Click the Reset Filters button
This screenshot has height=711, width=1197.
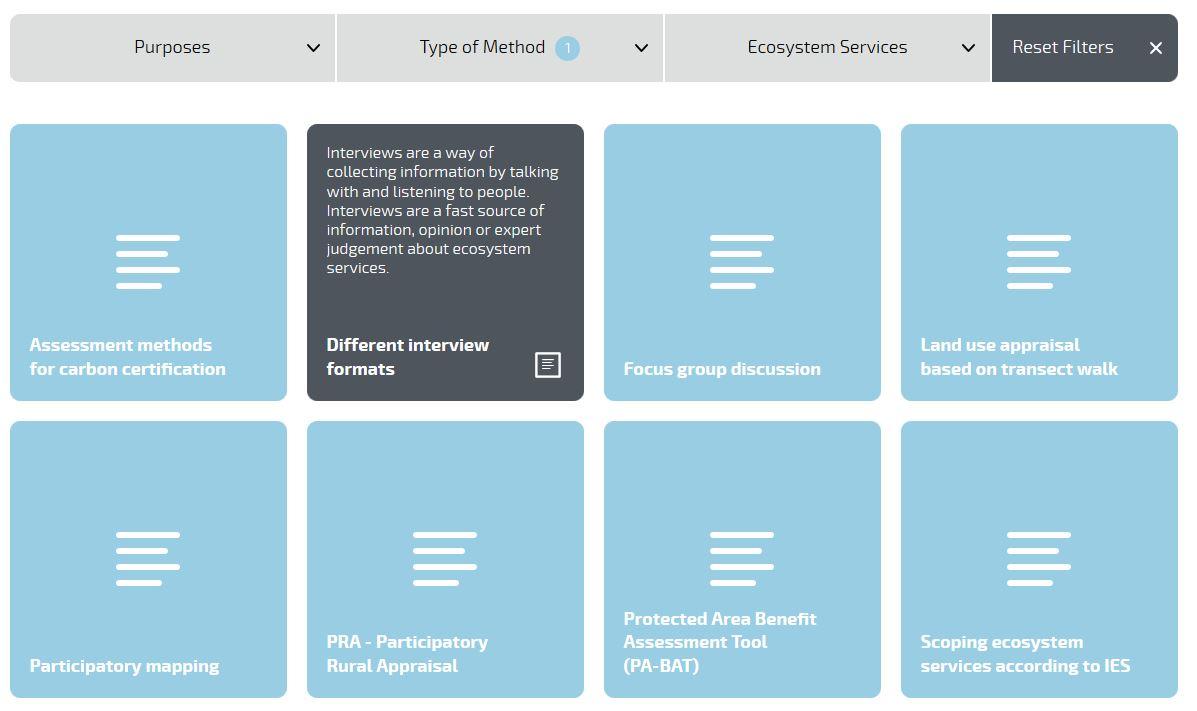[x=1085, y=47]
